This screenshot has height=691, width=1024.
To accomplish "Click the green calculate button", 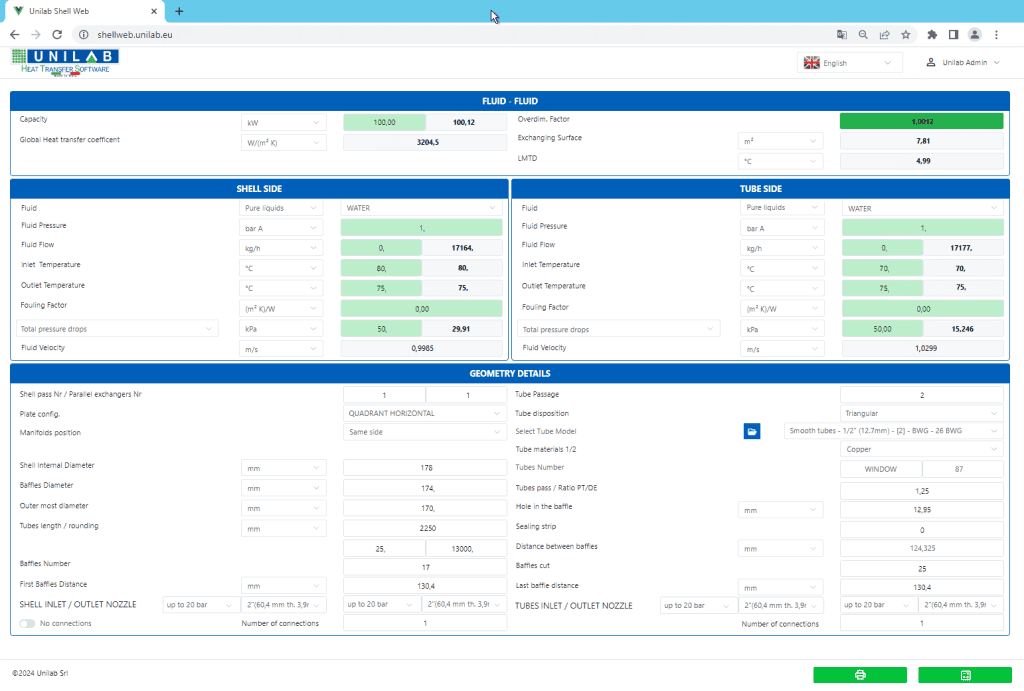I will coord(965,675).
